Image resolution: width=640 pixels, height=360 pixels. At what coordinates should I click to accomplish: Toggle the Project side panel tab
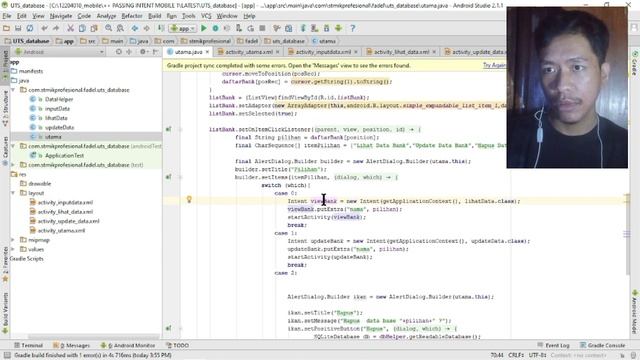(x=5, y=64)
